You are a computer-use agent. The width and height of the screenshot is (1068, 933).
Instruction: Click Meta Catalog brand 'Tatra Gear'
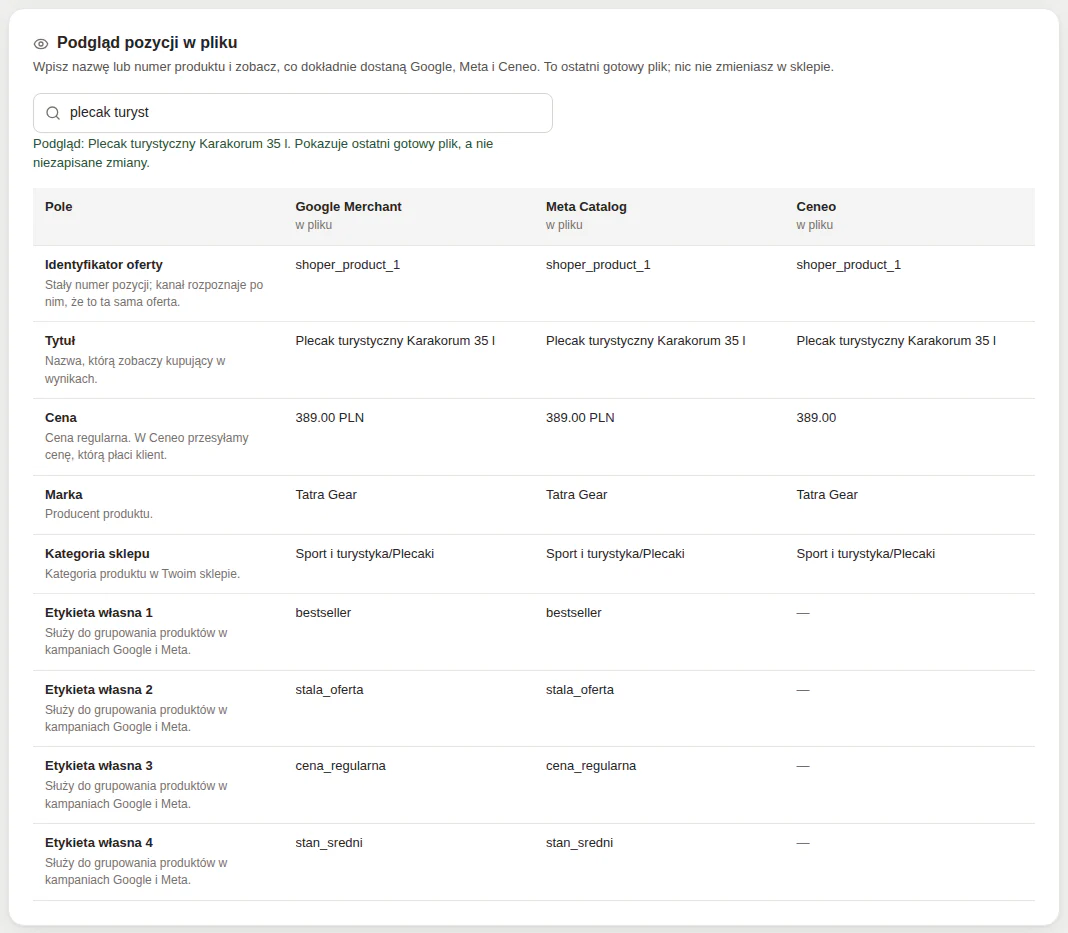(x=576, y=494)
